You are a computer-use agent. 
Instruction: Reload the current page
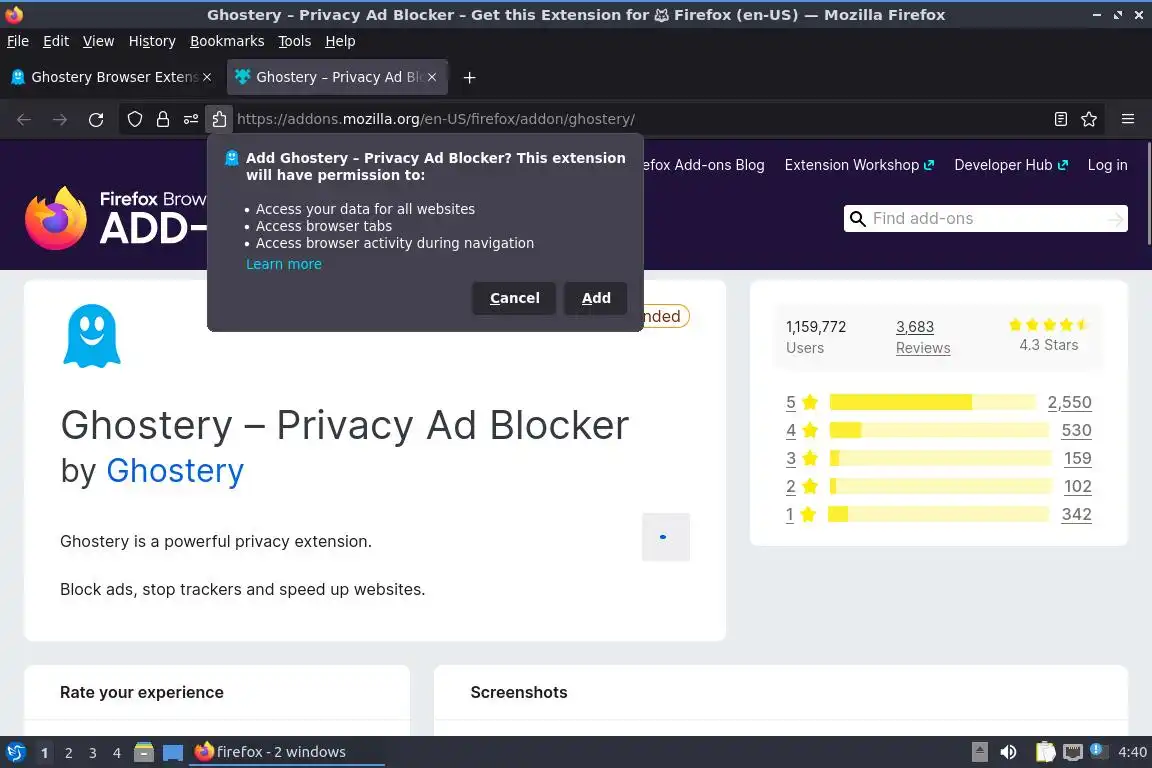tap(96, 119)
